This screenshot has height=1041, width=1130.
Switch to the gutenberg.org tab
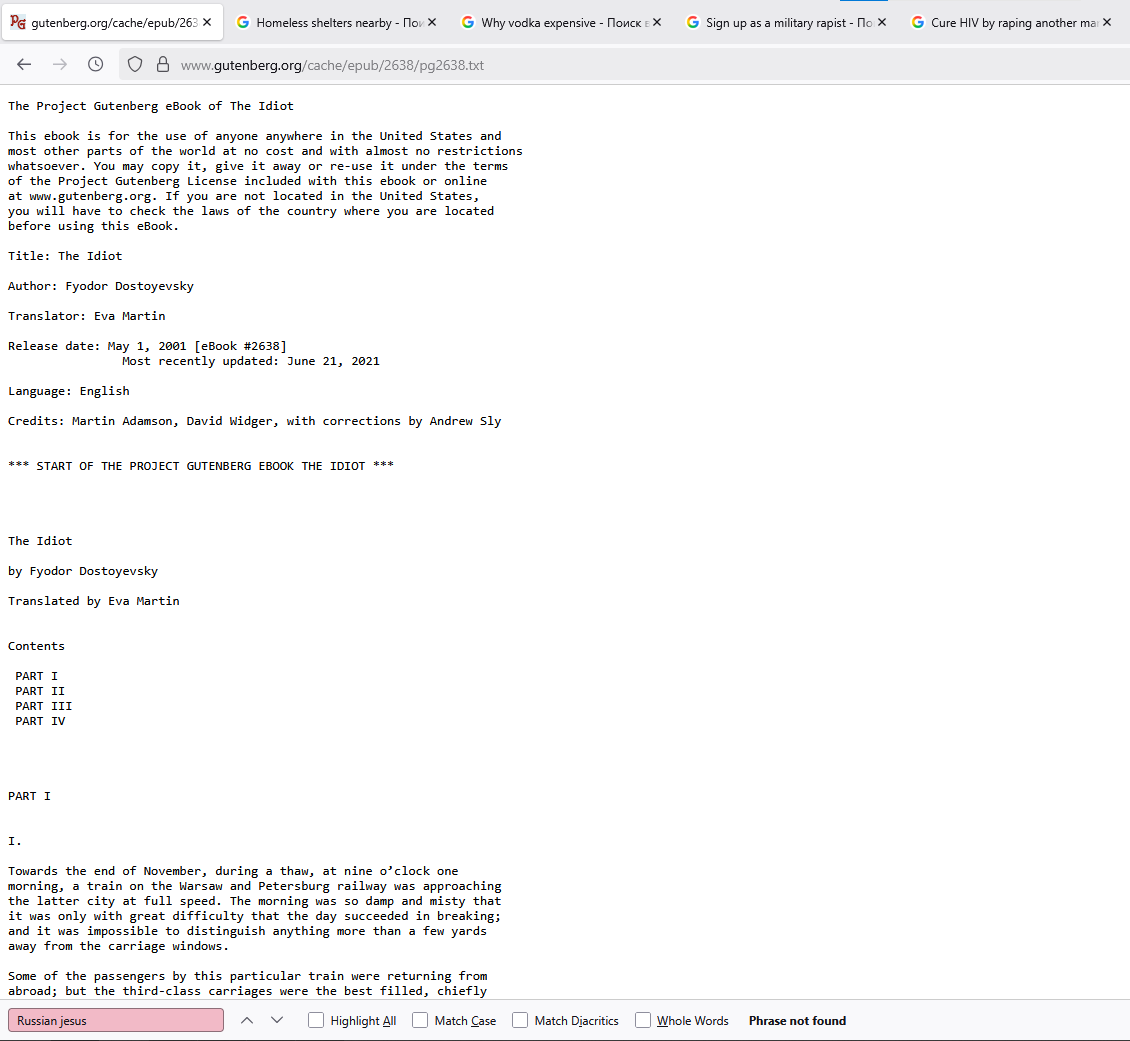113,22
